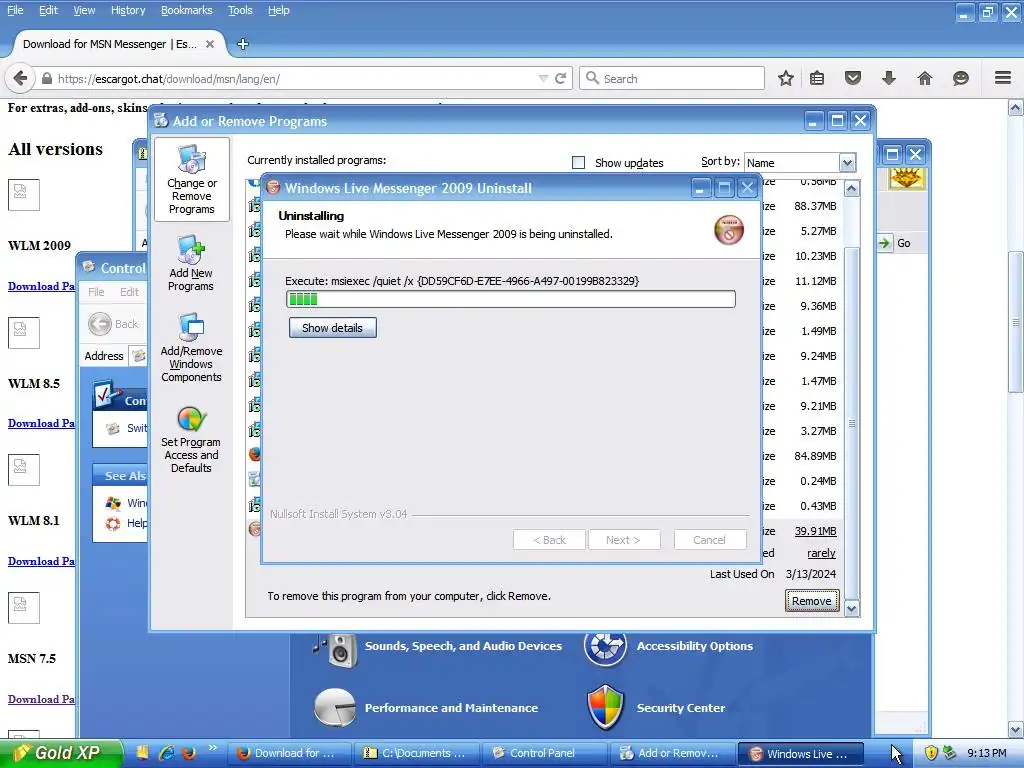Open the Help menu in Firefox
This screenshot has width=1024, height=768.
click(x=279, y=10)
